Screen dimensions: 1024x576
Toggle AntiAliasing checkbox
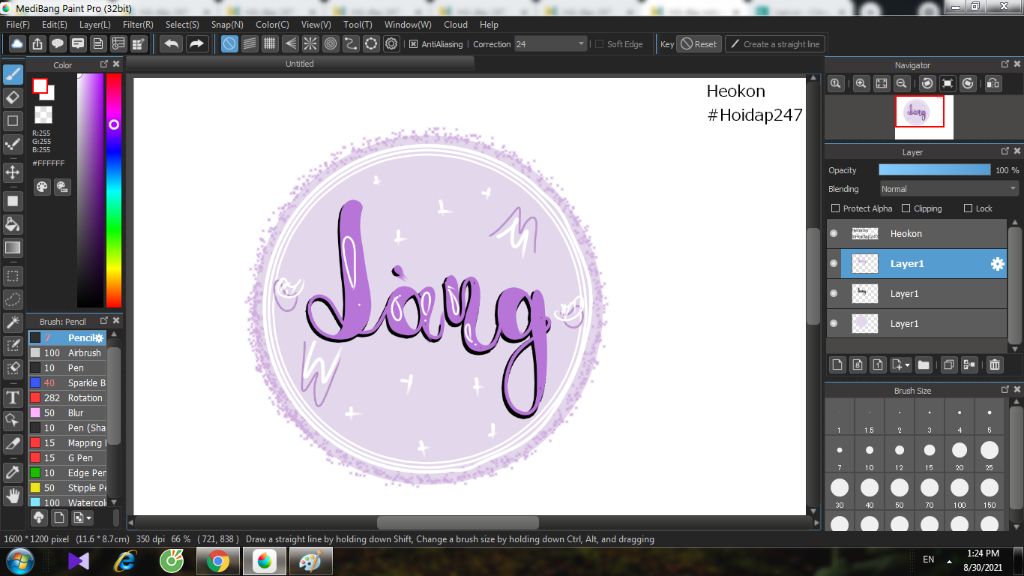[413, 44]
